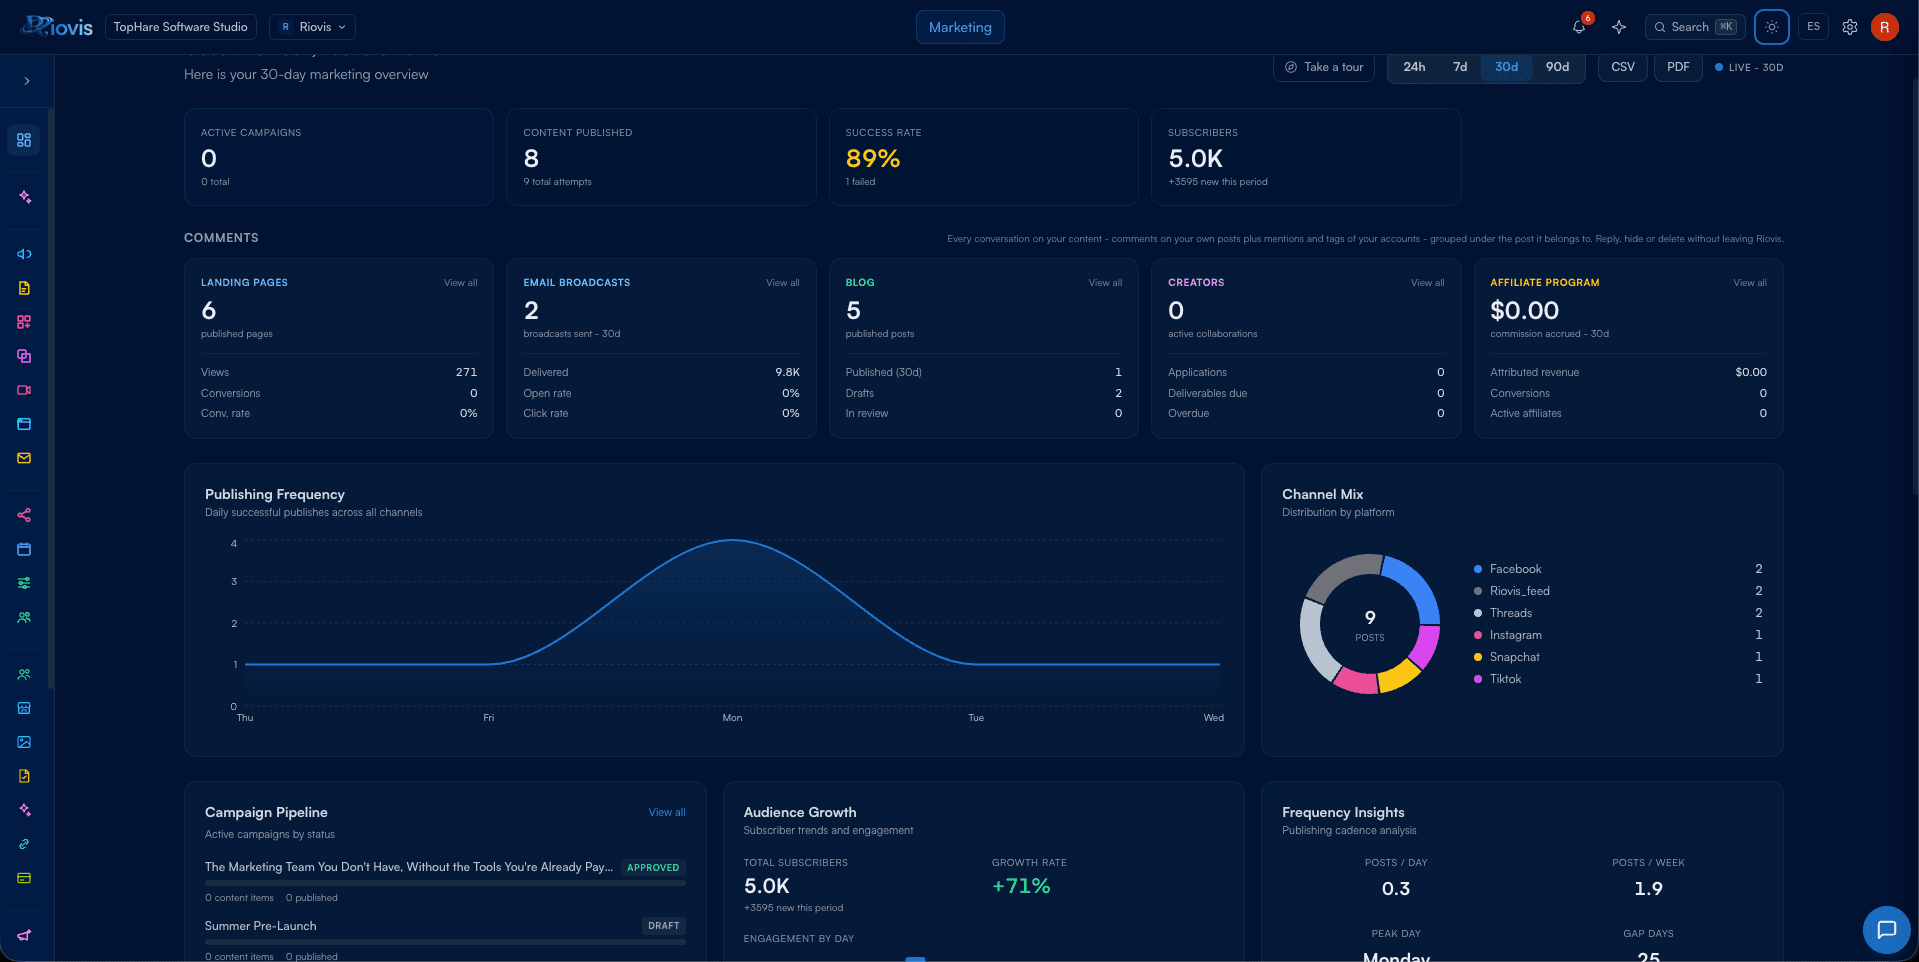Open the Marketing tab in top bar
The width and height of the screenshot is (1919, 962).
click(x=960, y=27)
